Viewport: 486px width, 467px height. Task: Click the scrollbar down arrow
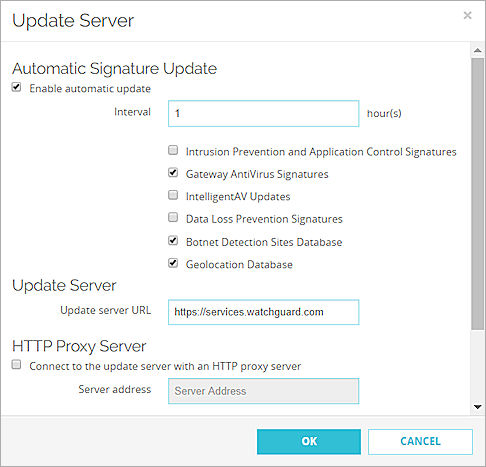477,407
